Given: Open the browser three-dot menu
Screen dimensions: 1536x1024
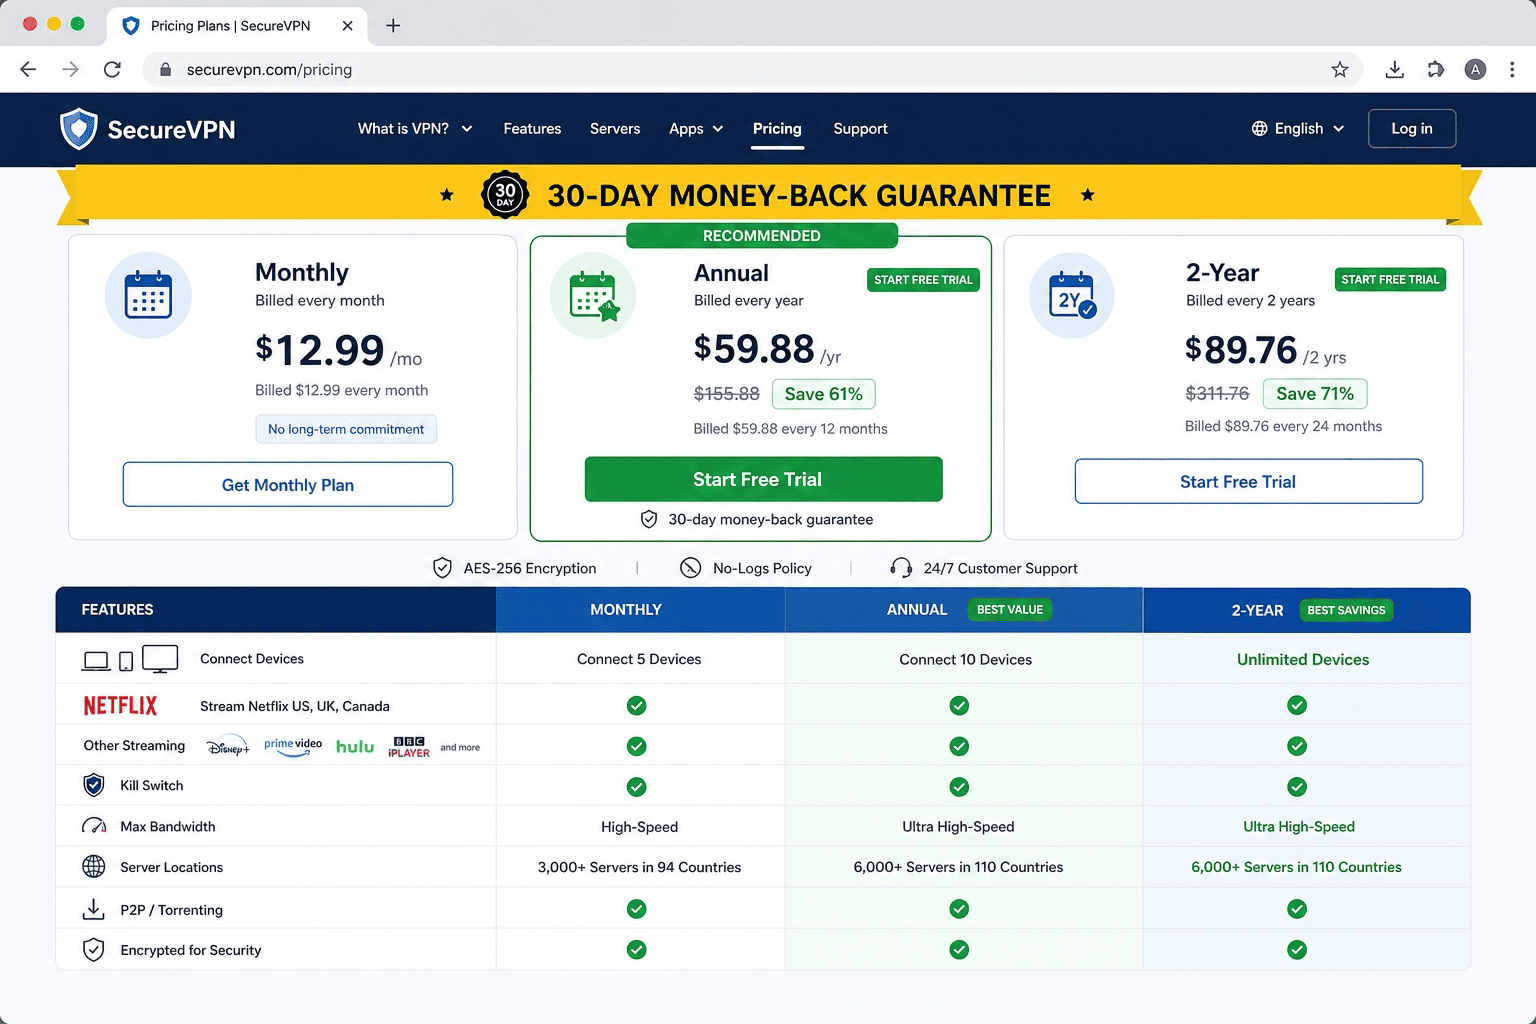Looking at the screenshot, I should point(1512,69).
